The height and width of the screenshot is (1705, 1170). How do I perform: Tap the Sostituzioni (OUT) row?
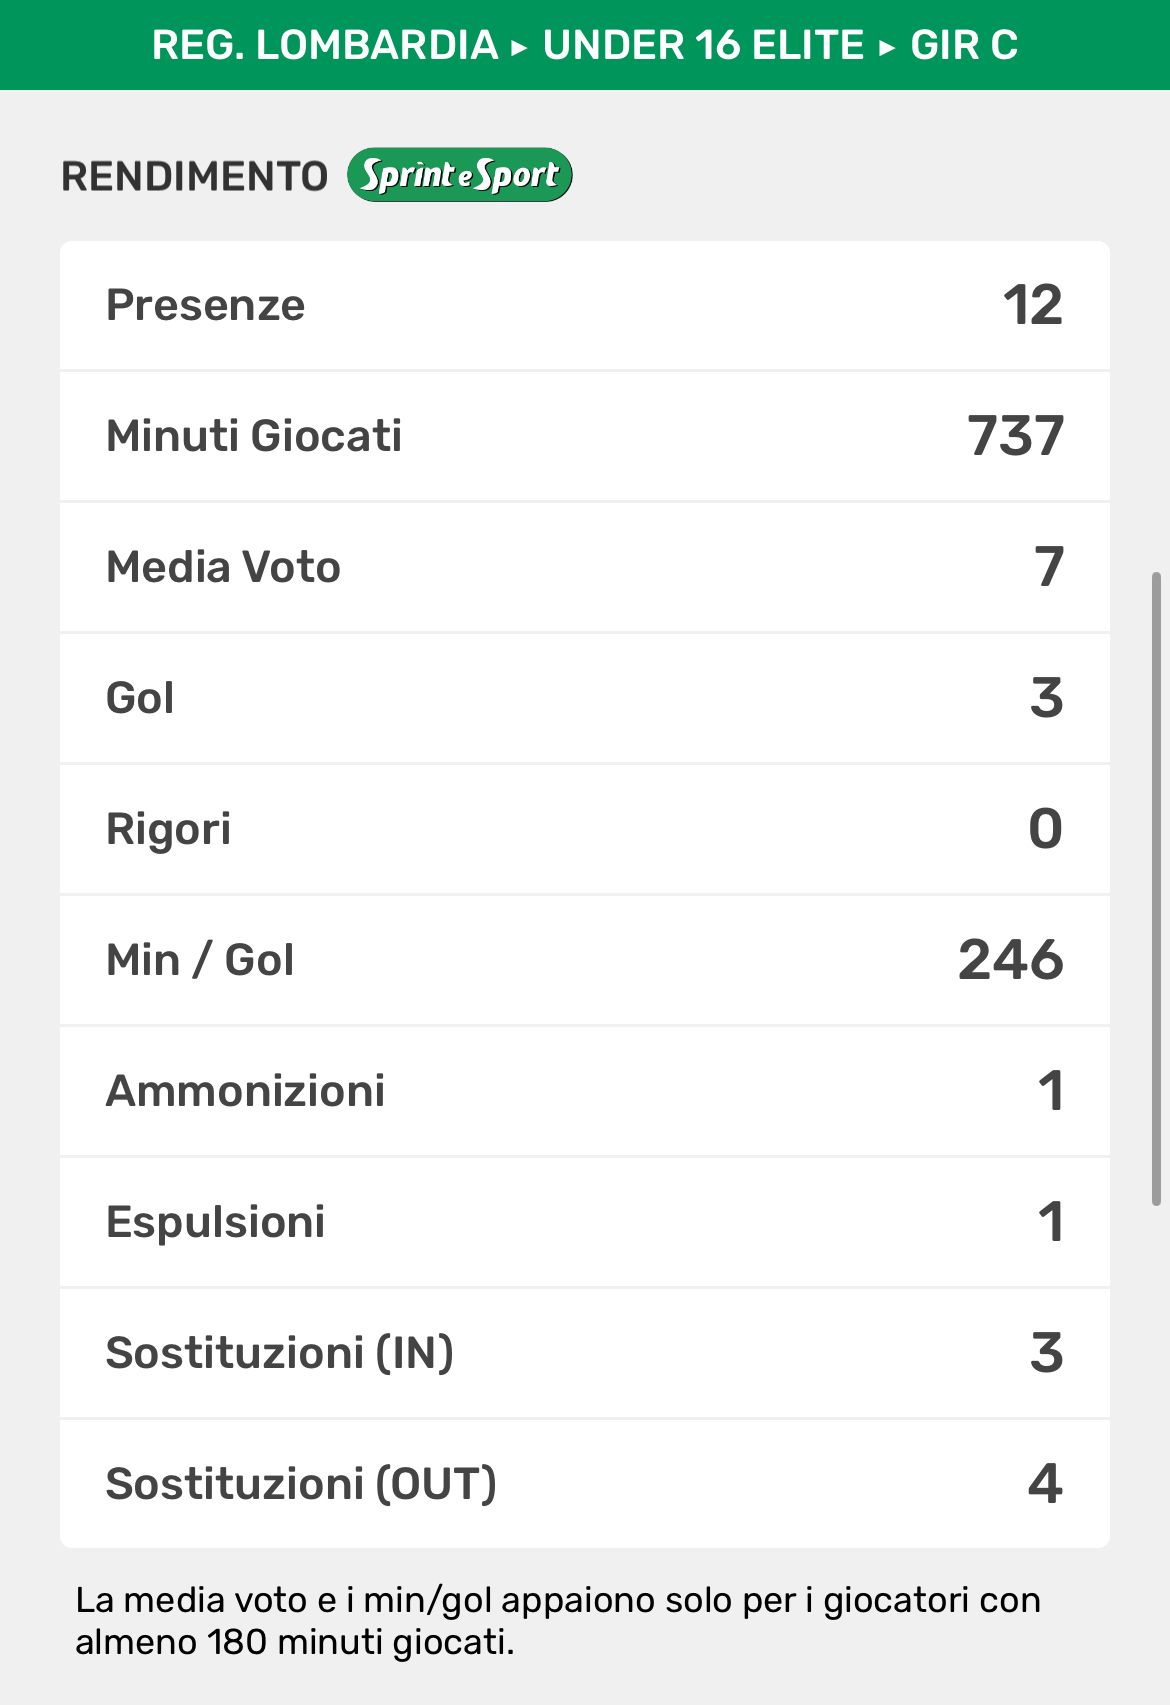pyautogui.click(x=585, y=1484)
